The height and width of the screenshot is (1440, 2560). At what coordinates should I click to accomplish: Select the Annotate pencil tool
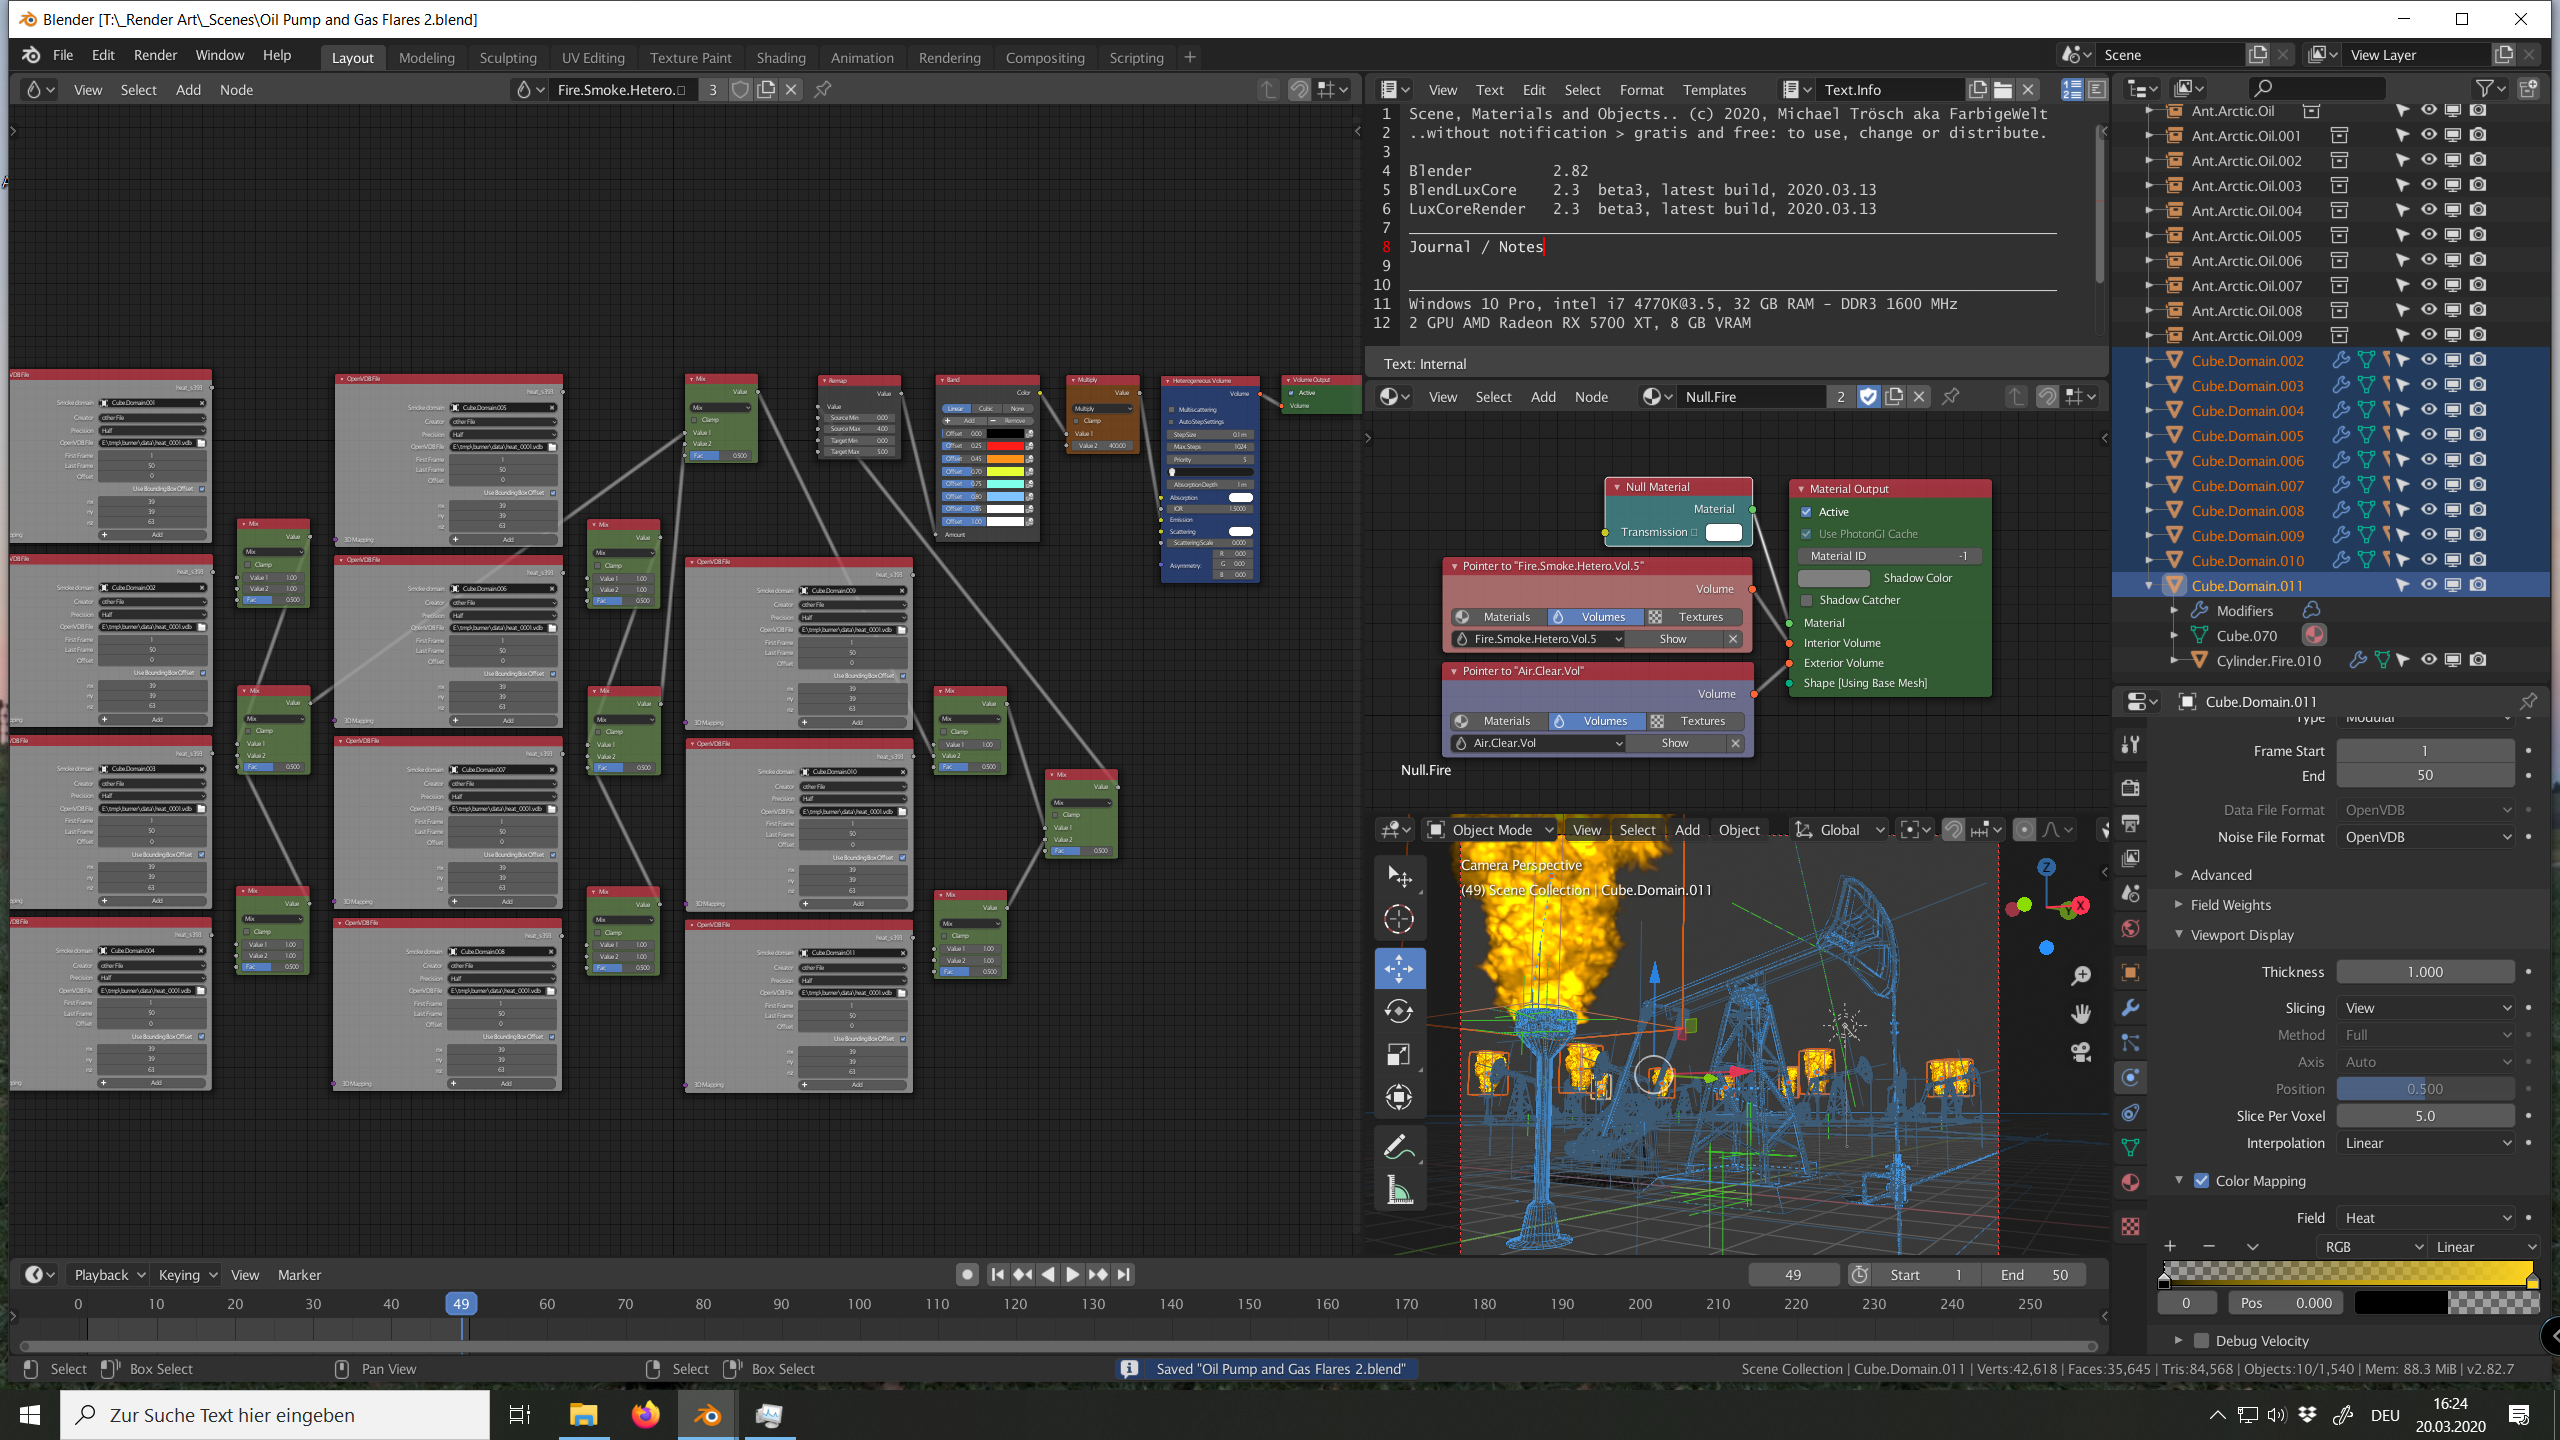click(1399, 1147)
